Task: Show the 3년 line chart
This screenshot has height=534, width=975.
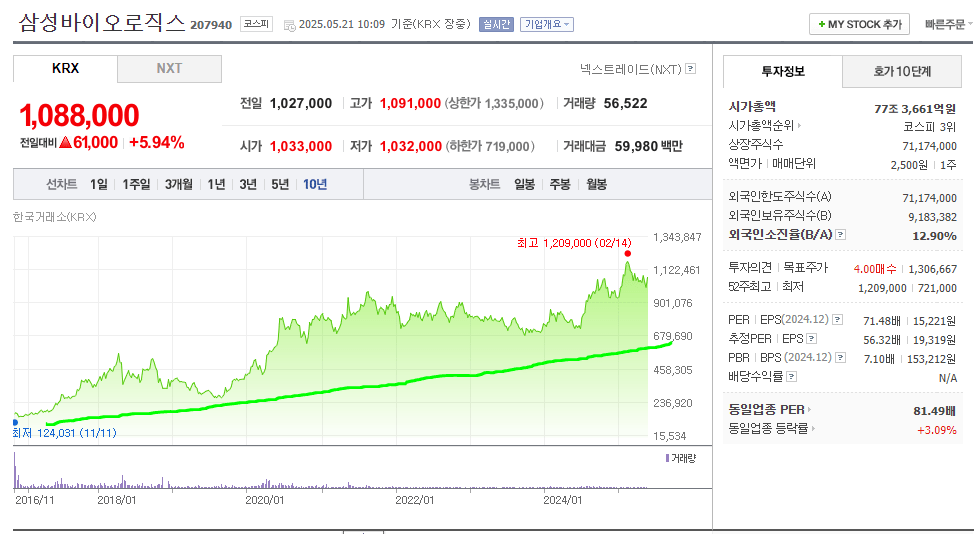Action: [x=248, y=185]
